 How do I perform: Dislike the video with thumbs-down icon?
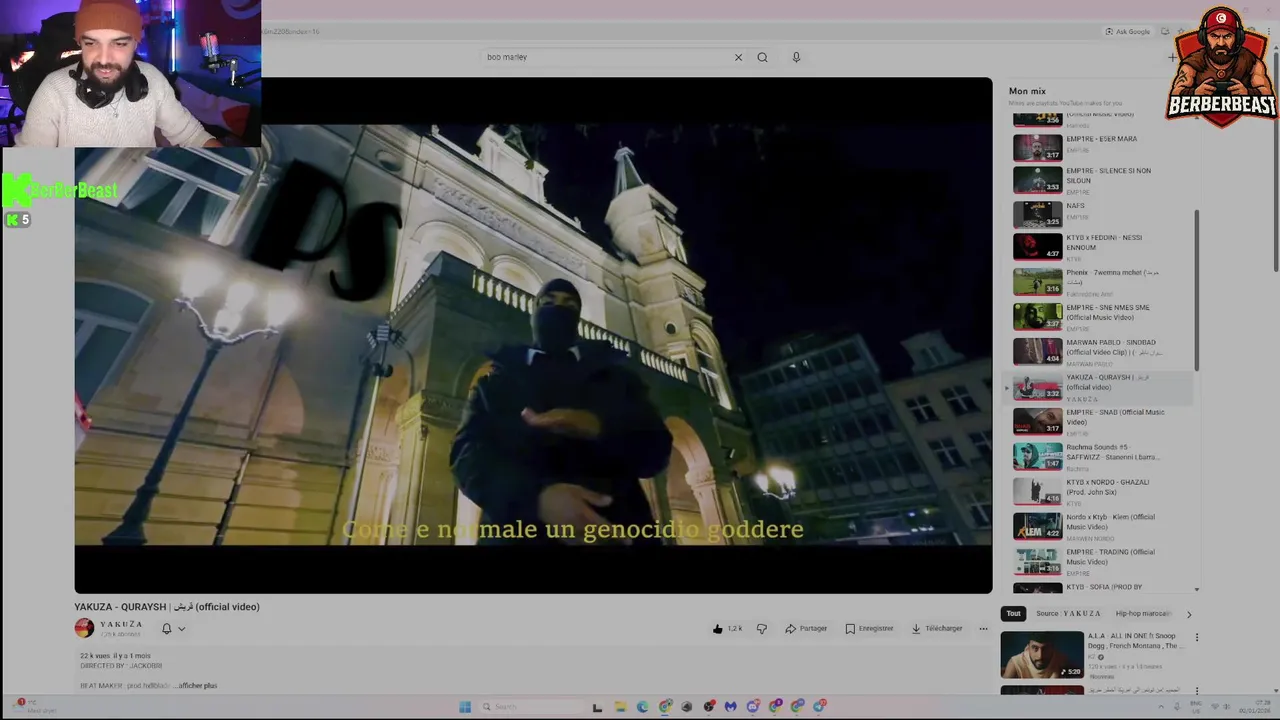pyautogui.click(x=761, y=628)
